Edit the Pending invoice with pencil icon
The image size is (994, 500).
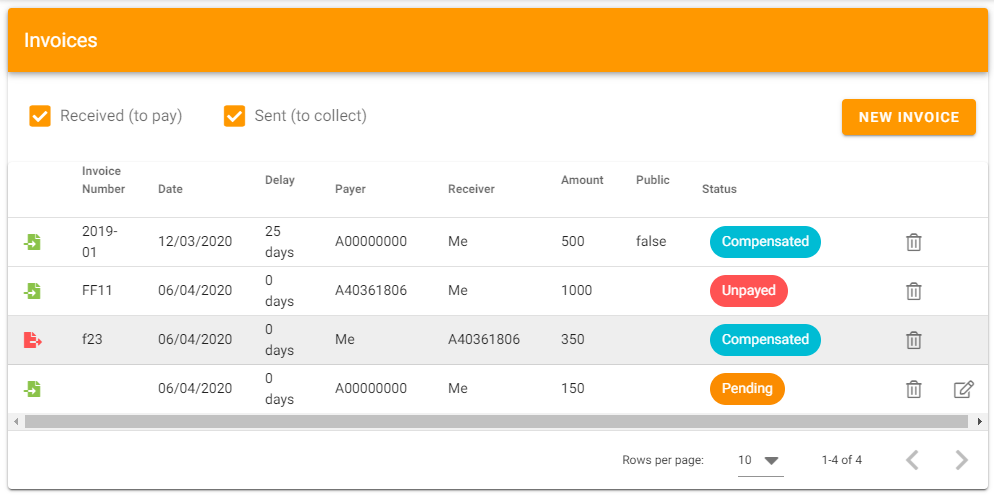(963, 388)
